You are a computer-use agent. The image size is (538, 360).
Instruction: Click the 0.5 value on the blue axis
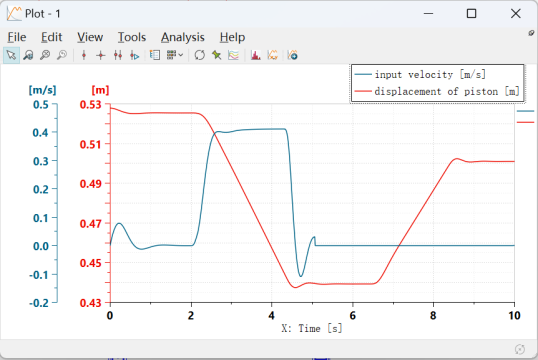pos(41,104)
